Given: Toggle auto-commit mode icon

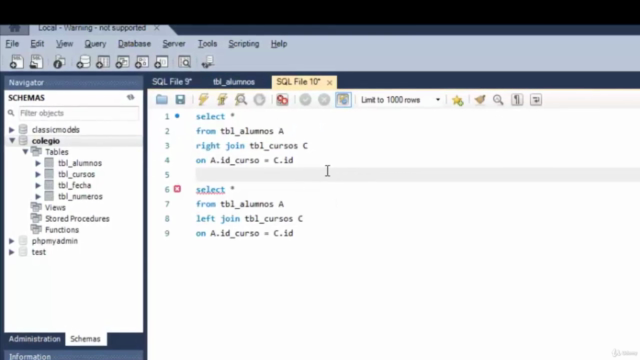Looking at the screenshot, I should click(343, 100).
